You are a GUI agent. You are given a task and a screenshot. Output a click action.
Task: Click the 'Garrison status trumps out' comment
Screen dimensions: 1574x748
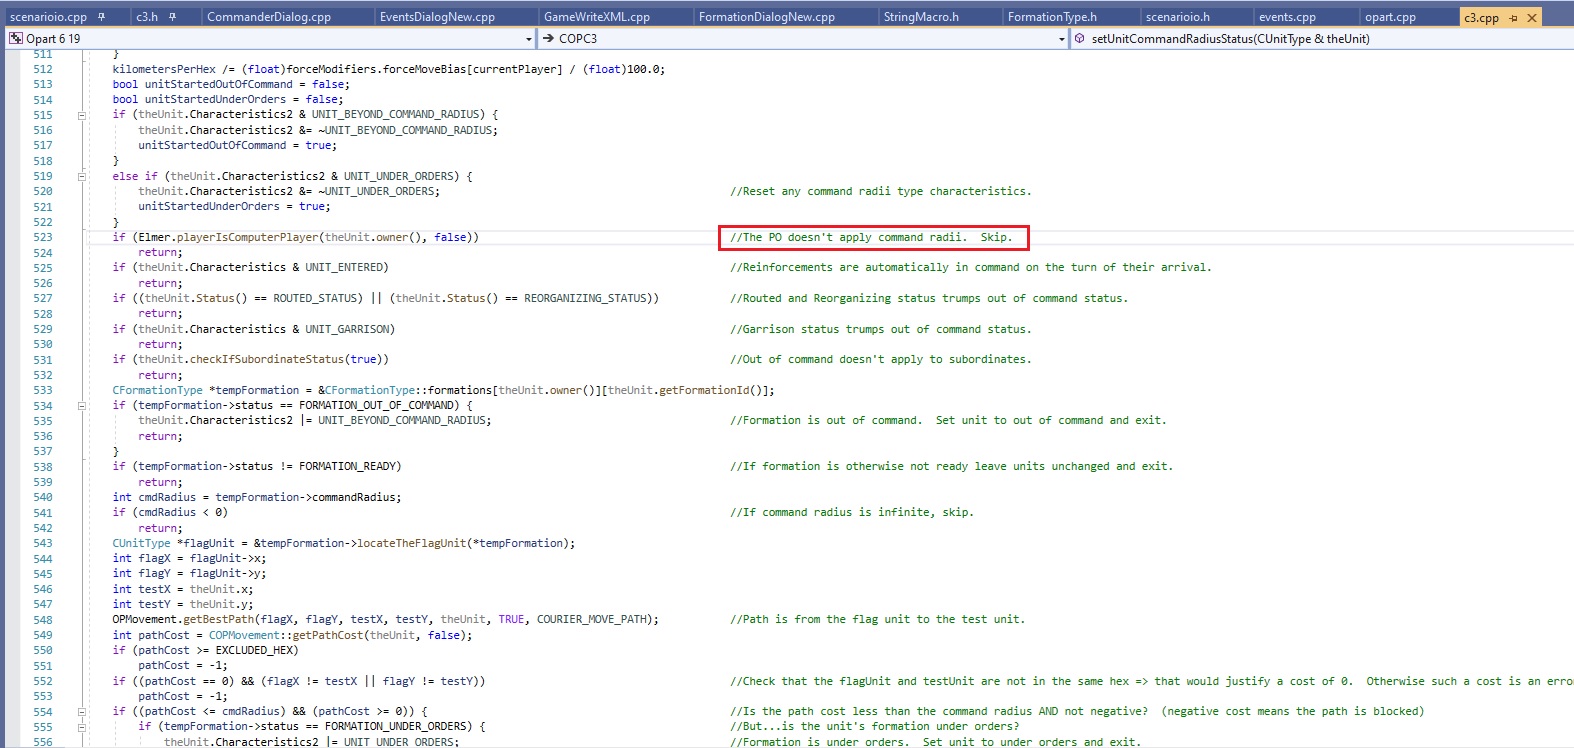coord(880,329)
